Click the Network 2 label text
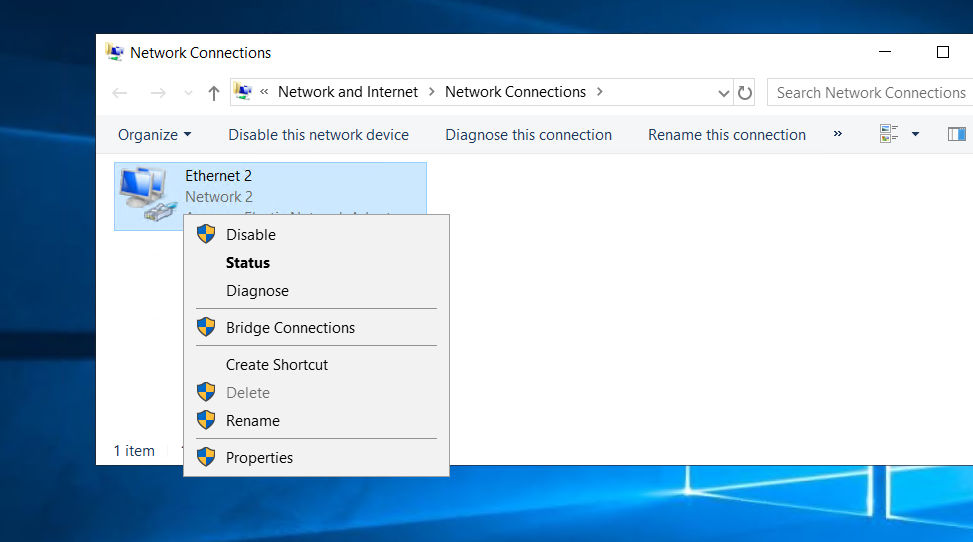This screenshot has height=542, width=973. tap(218, 197)
